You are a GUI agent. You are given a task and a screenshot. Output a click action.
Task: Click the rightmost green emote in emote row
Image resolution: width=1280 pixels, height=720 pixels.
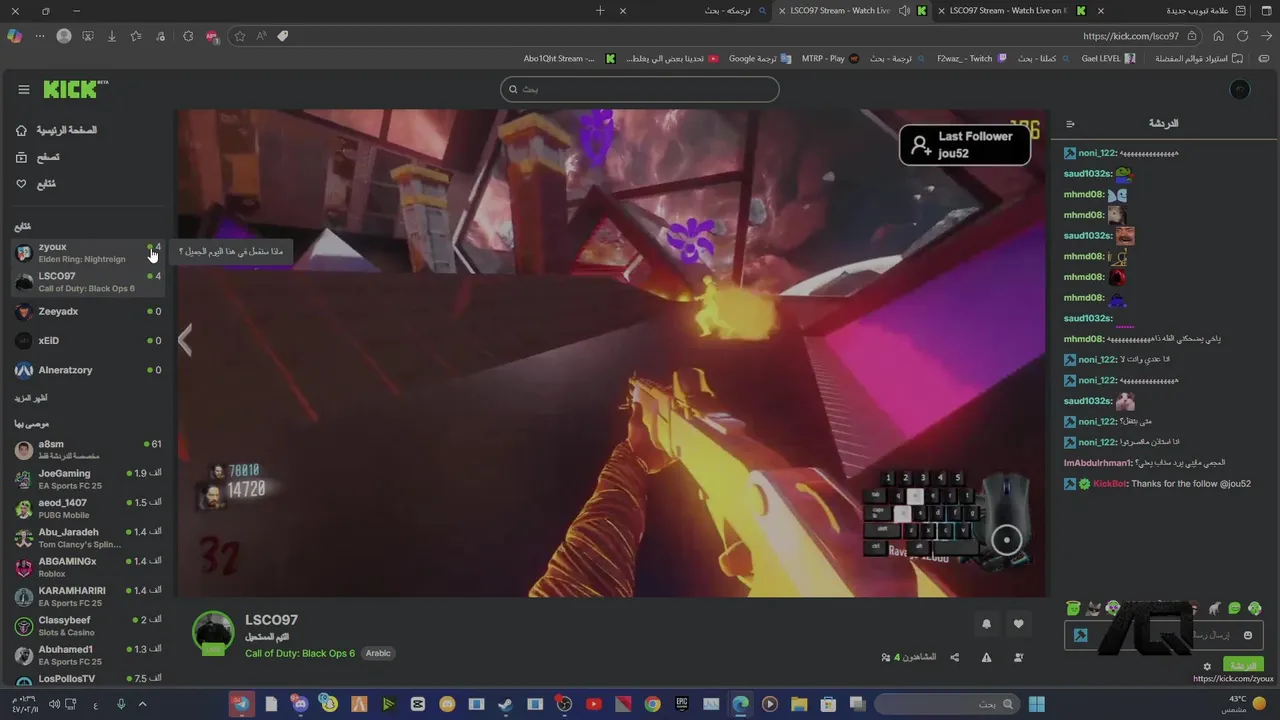(x=1254, y=608)
